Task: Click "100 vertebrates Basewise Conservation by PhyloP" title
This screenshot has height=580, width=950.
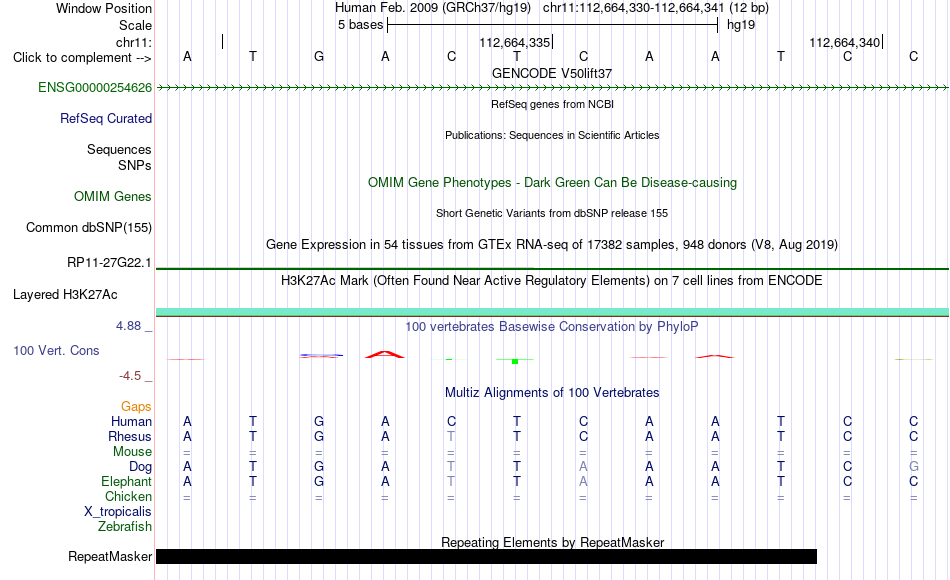Action: click(552, 327)
